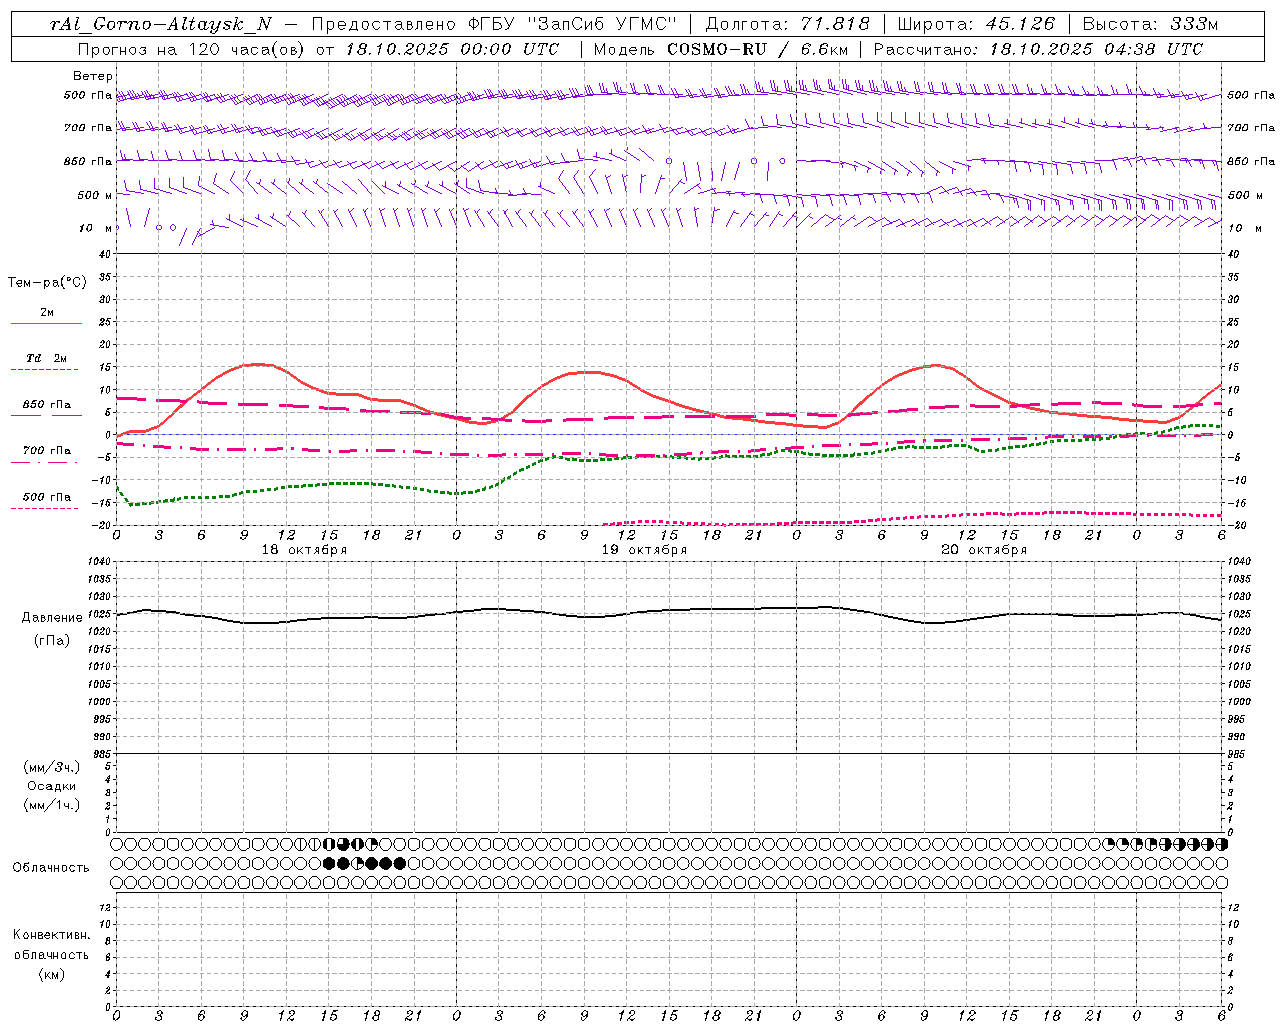The image size is (1280, 1024).
Task: Click the Модель COSMO-RU / 6.6км label
Action: point(720,49)
